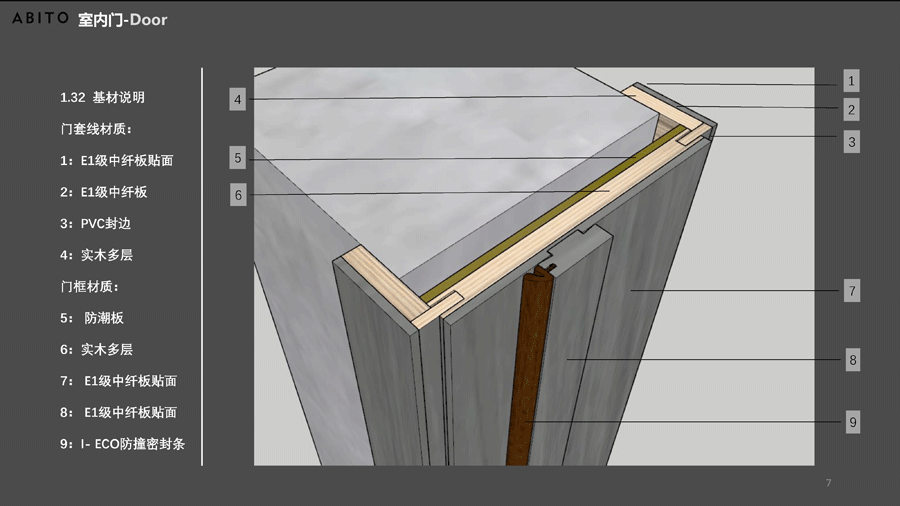Select the 门框材质 subheading
The image size is (900, 506).
(x=89, y=286)
